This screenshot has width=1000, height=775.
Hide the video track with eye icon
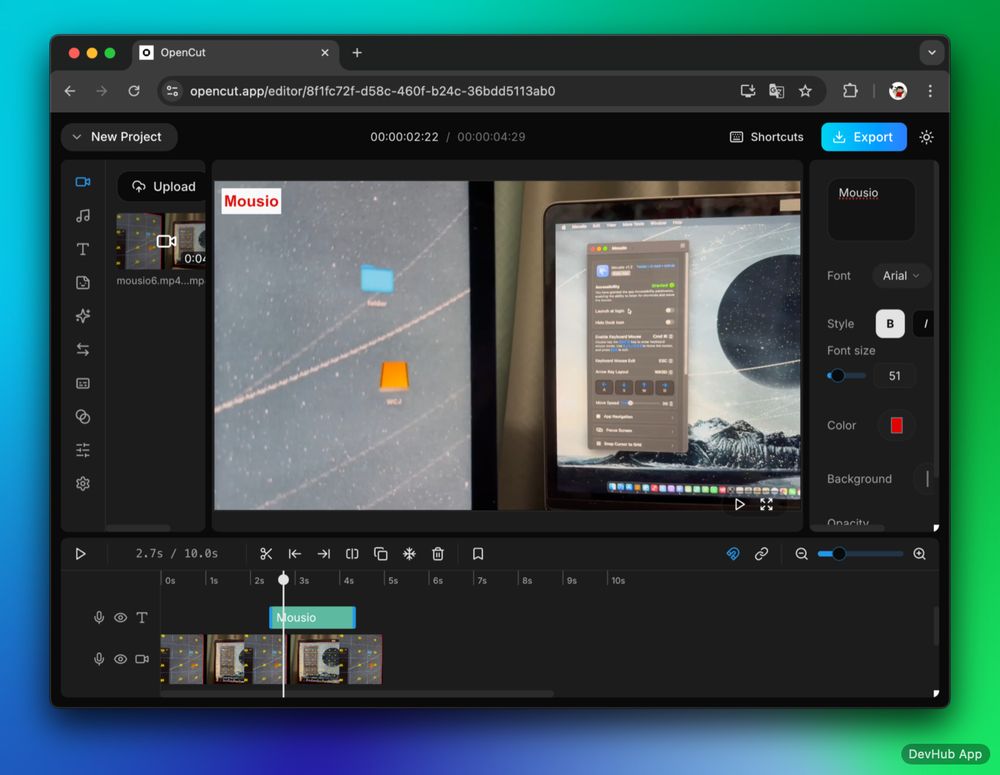coord(121,659)
